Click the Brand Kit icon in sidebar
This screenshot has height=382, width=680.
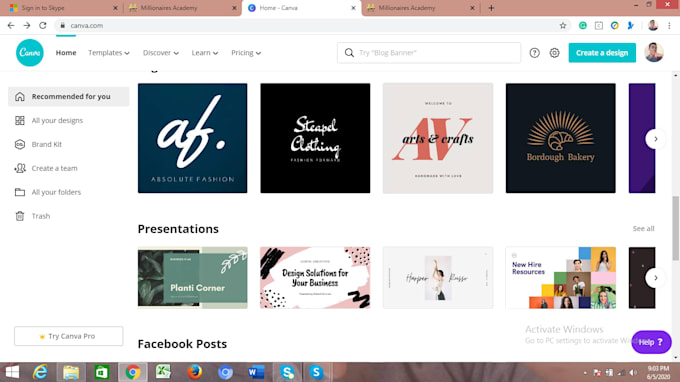(x=20, y=144)
